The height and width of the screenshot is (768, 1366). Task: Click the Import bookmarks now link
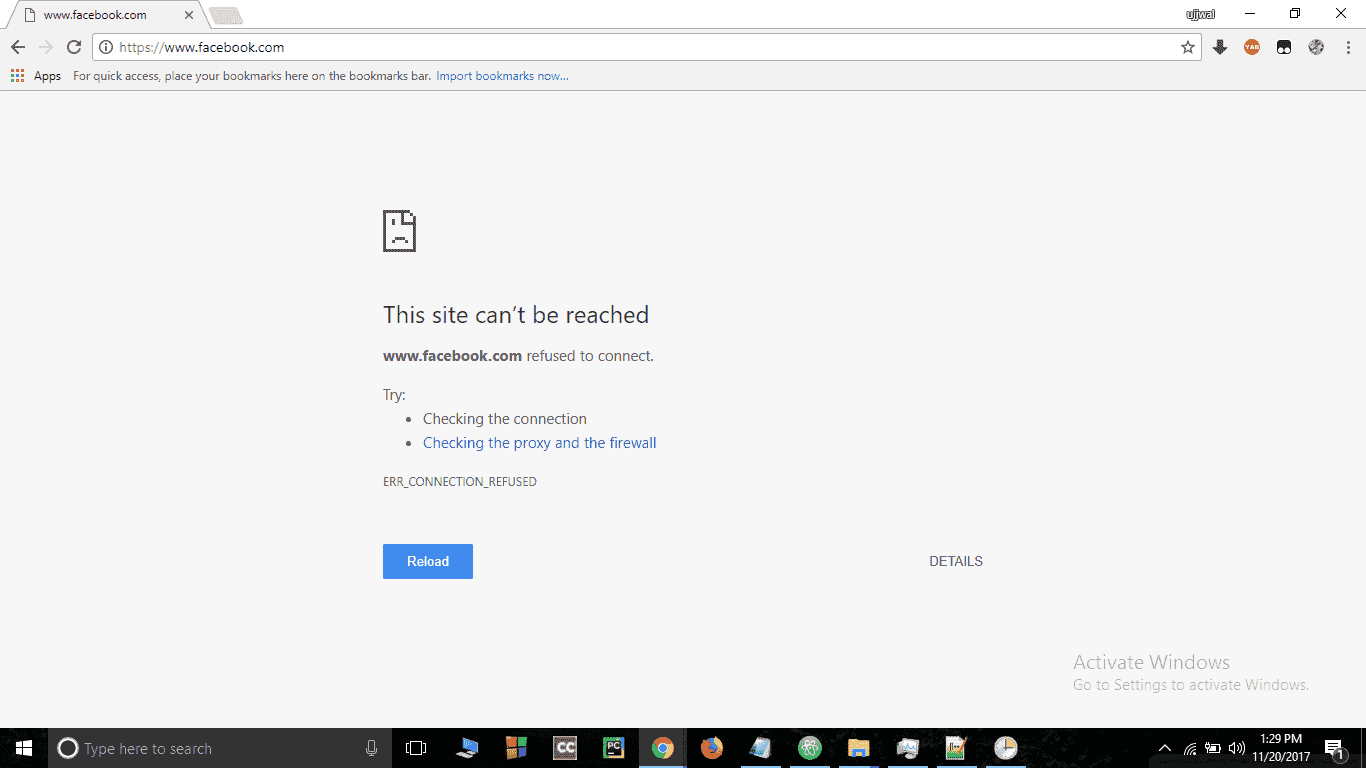pos(502,76)
